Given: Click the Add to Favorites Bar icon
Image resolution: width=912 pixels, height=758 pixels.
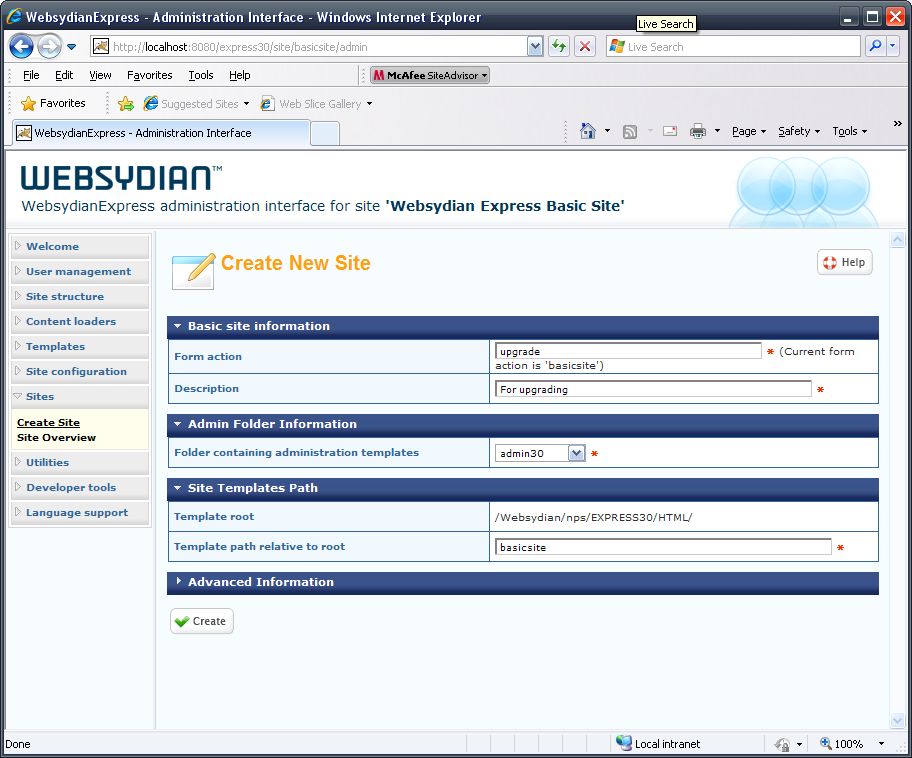Looking at the screenshot, I should point(126,104).
